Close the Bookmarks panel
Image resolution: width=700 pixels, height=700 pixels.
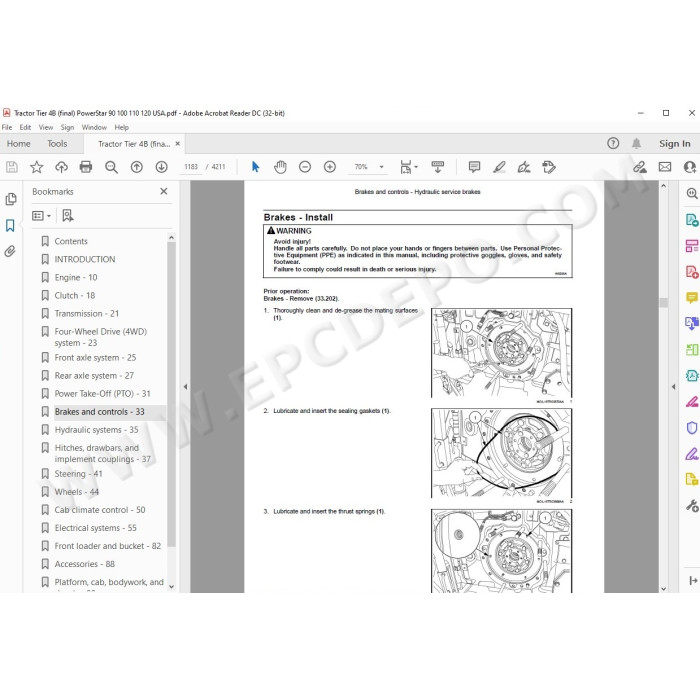164,191
